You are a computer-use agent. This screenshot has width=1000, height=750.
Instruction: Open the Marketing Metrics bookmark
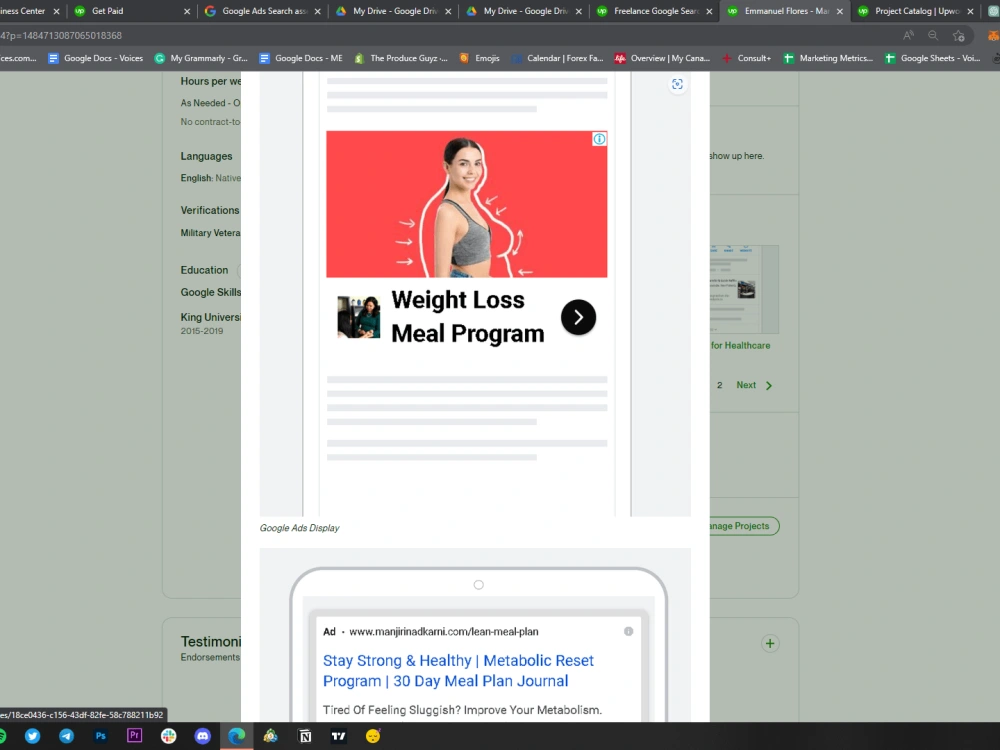click(x=828, y=58)
